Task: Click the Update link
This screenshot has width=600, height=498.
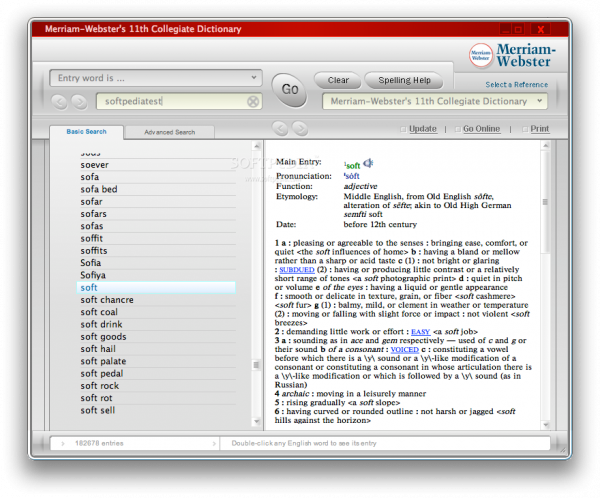Action: point(422,129)
